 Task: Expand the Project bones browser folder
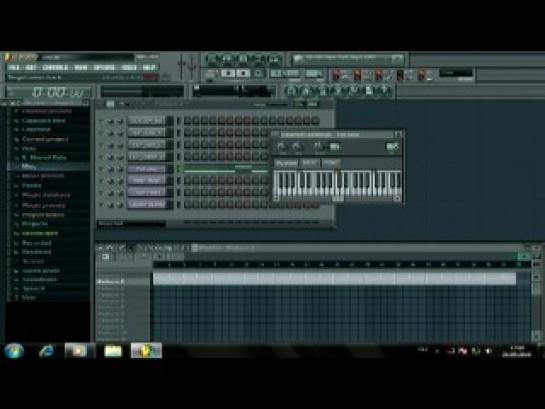(x=43, y=215)
